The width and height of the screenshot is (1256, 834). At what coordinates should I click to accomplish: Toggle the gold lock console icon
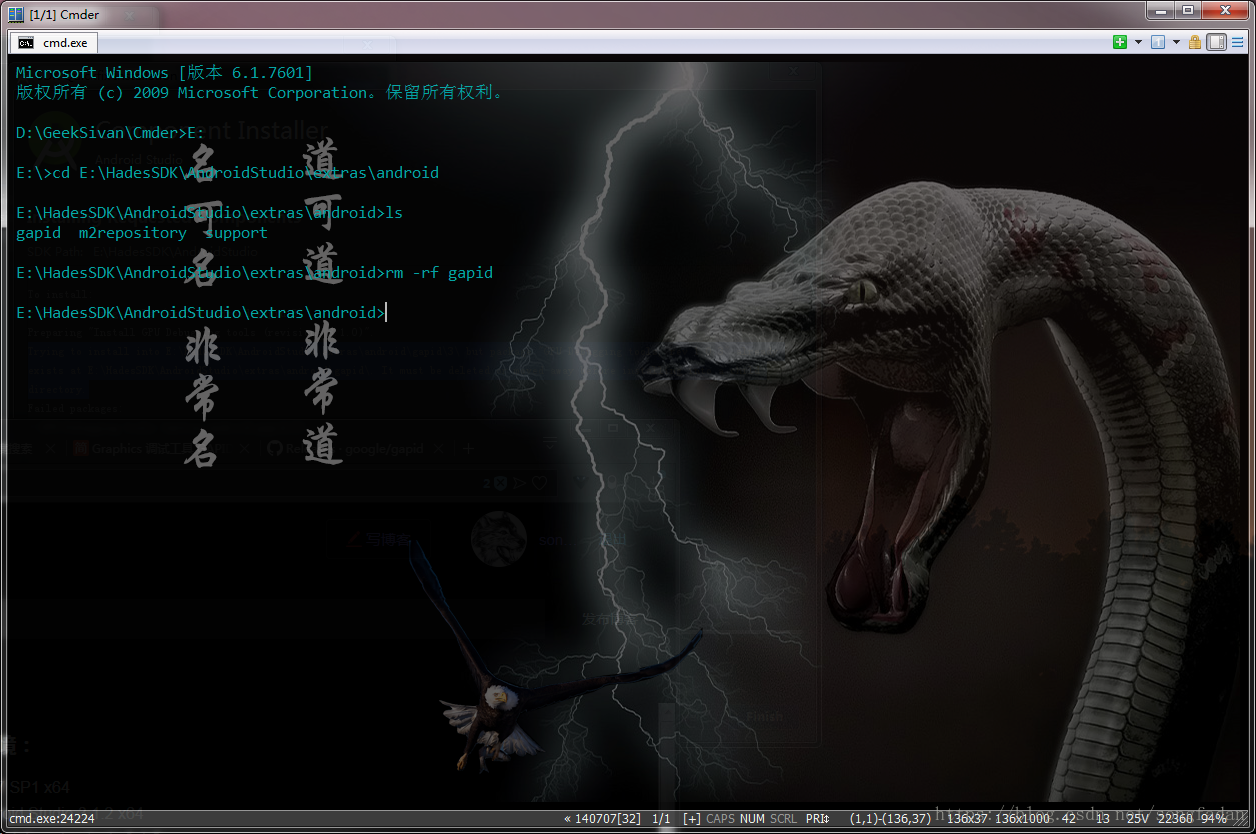point(1195,42)
